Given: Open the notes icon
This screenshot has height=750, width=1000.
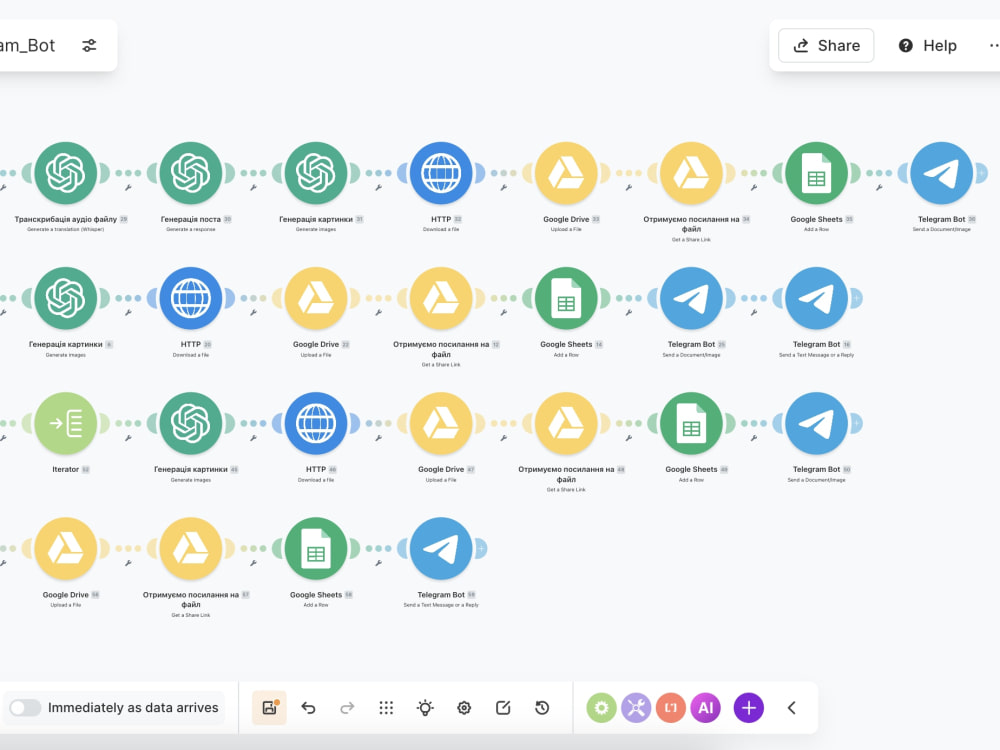Looking at the screenshot, I should [503, 707].
